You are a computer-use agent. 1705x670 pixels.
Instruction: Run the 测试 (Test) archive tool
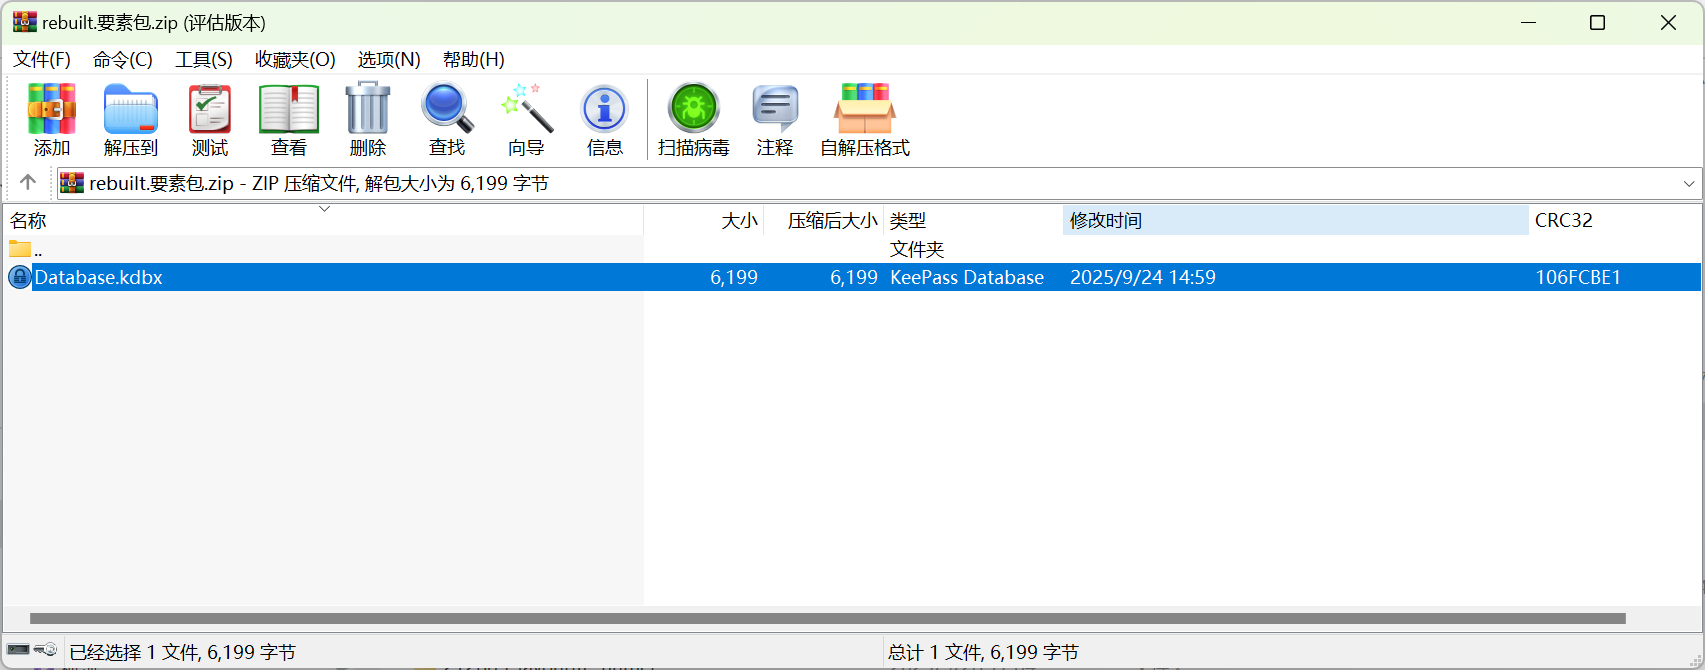point(210,110)
